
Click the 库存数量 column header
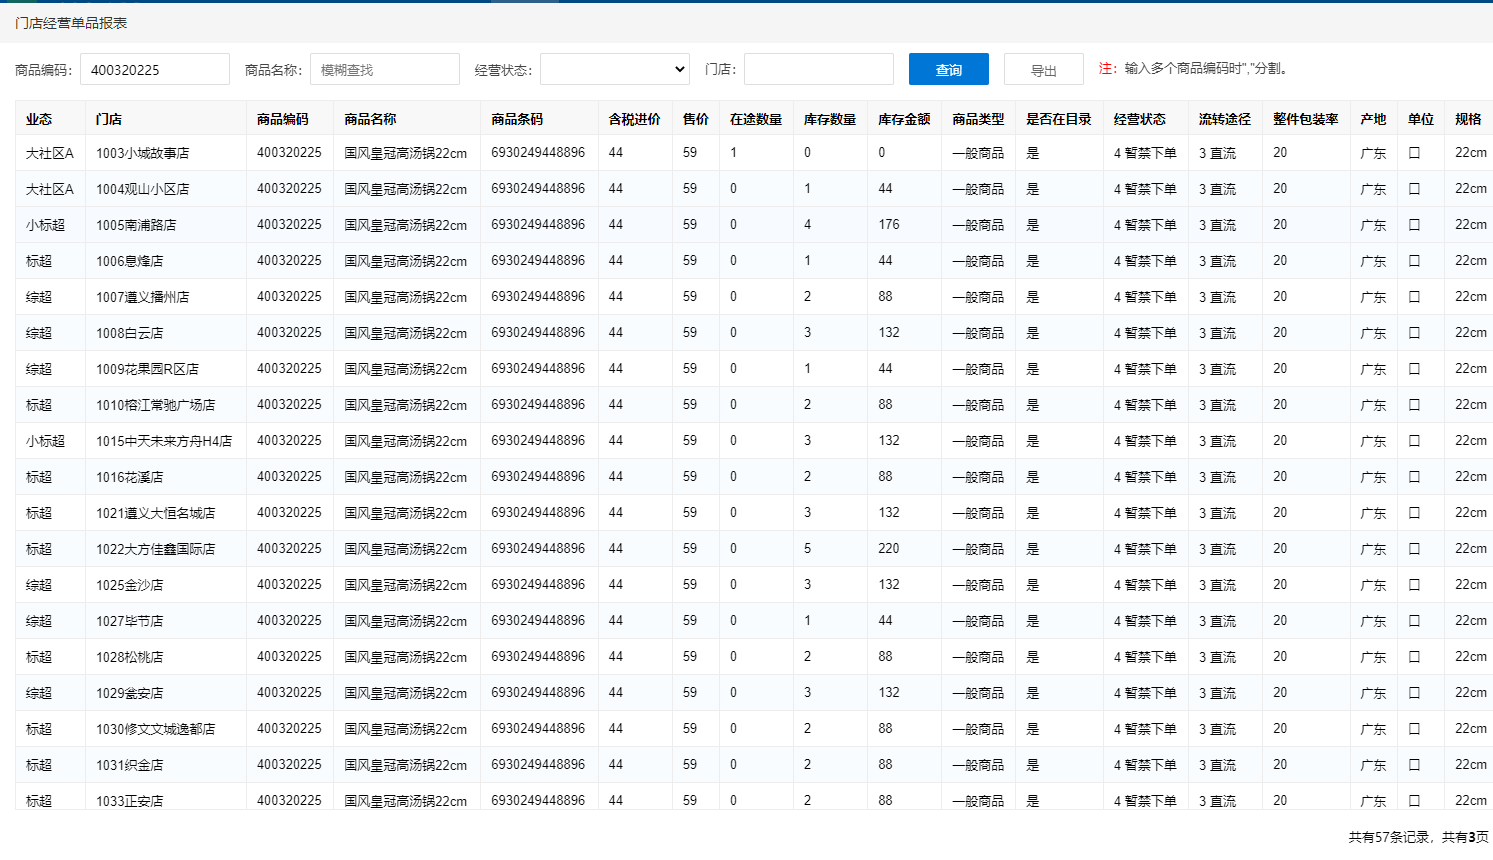(829, 119)
